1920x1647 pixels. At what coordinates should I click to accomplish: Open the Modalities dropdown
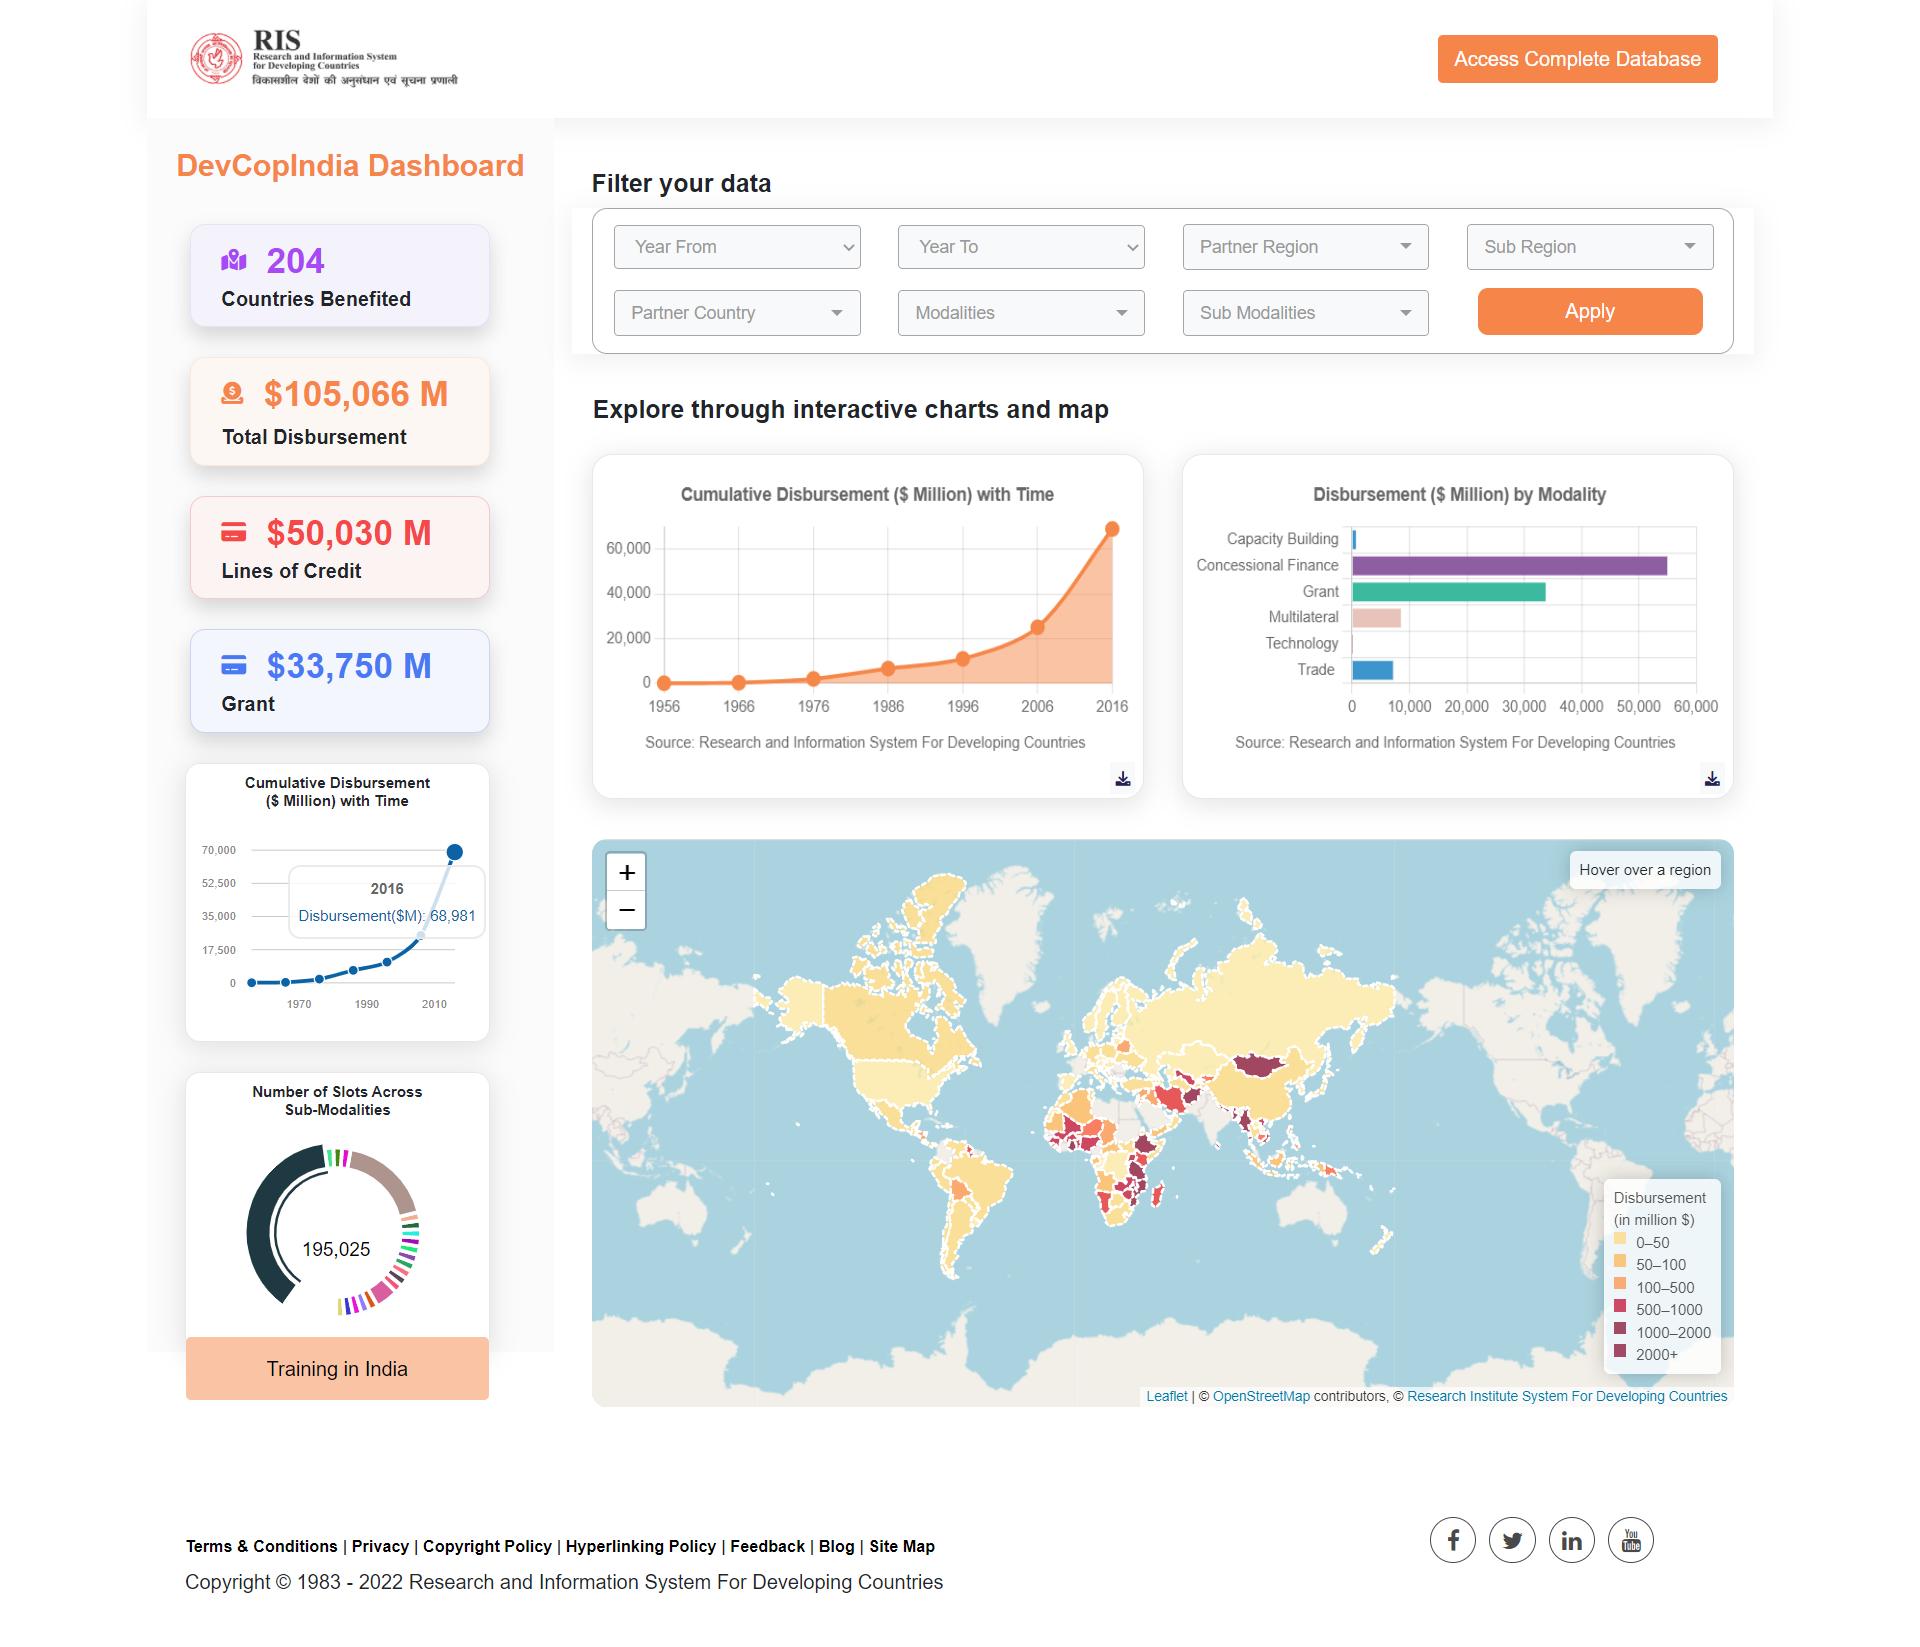pyautogui.click(x=1020, y=312)
